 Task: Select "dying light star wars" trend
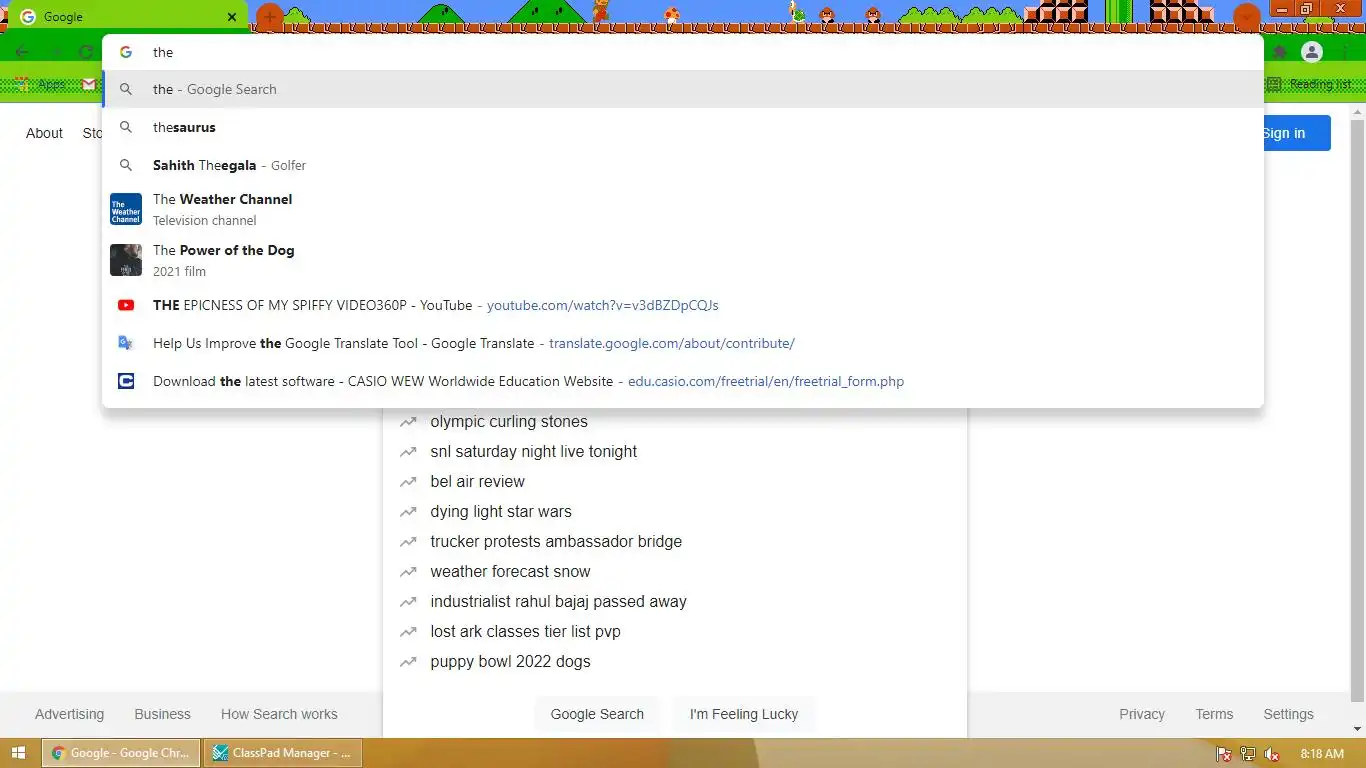pos(675,512)
